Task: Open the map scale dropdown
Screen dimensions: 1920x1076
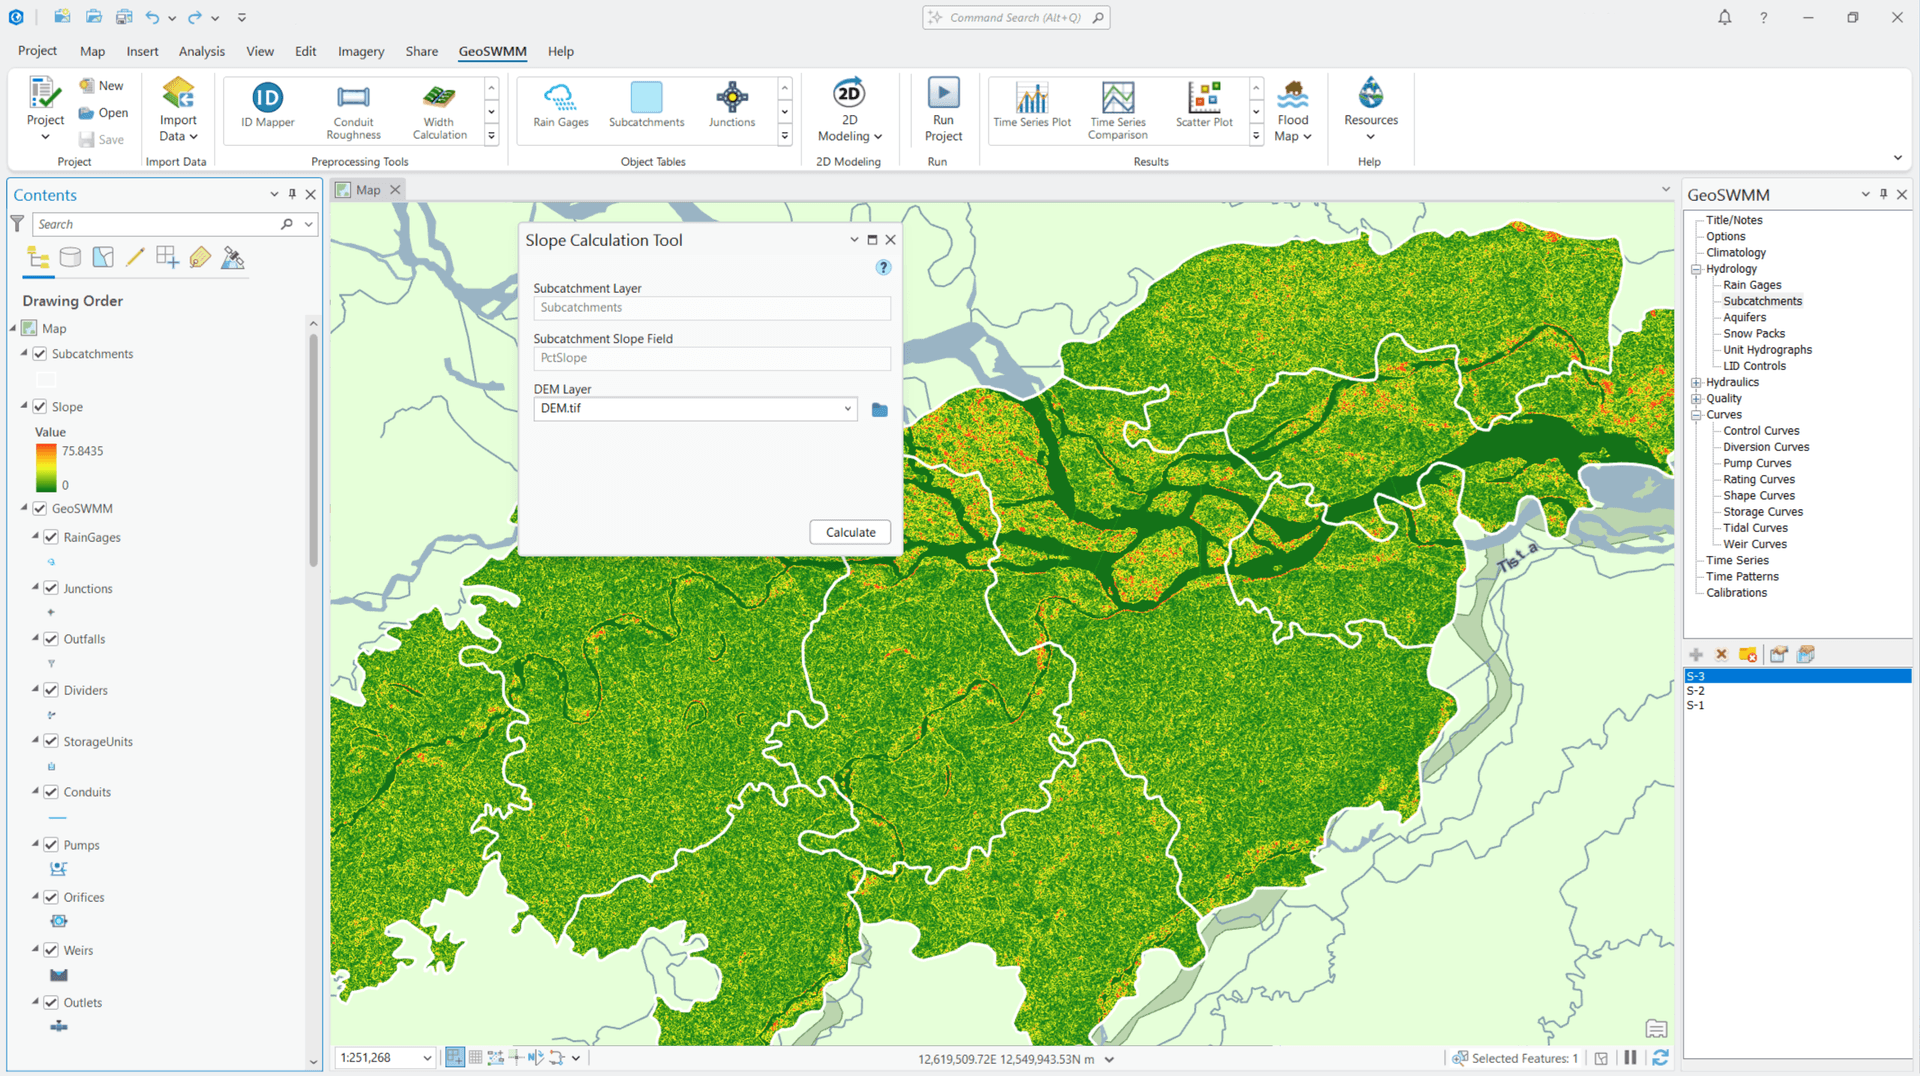Action: (x=426, y=1057)
